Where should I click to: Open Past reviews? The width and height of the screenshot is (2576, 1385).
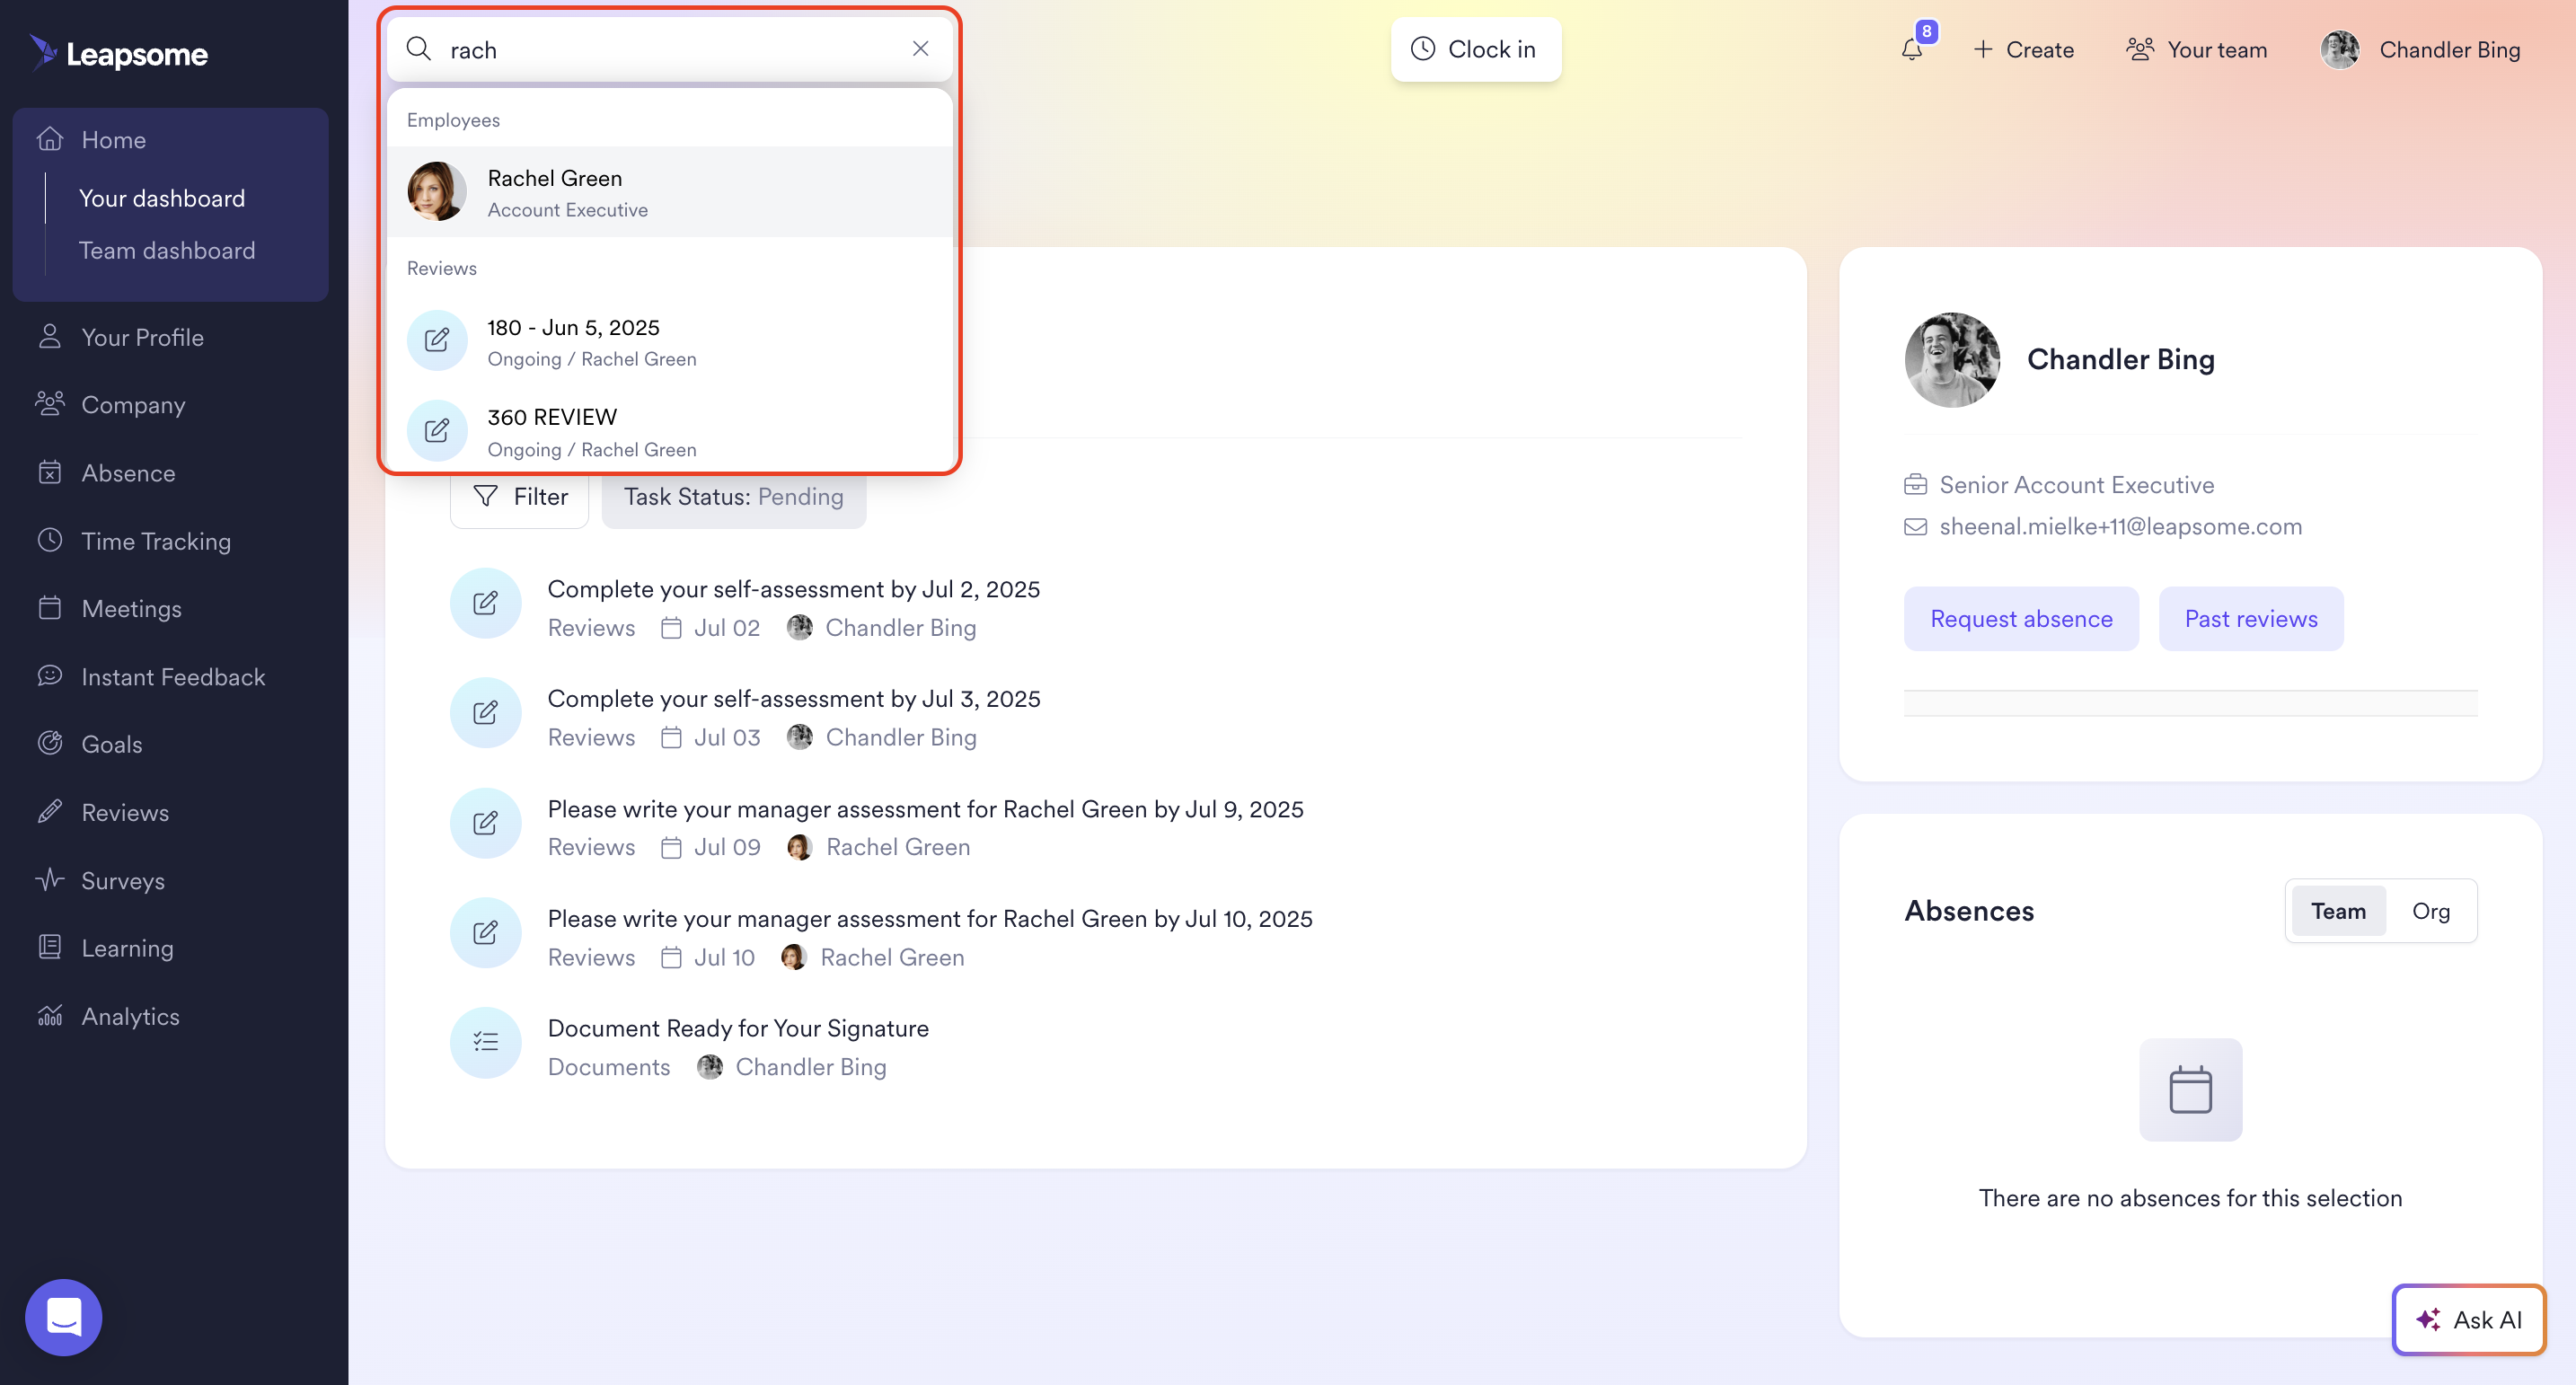2251,618
